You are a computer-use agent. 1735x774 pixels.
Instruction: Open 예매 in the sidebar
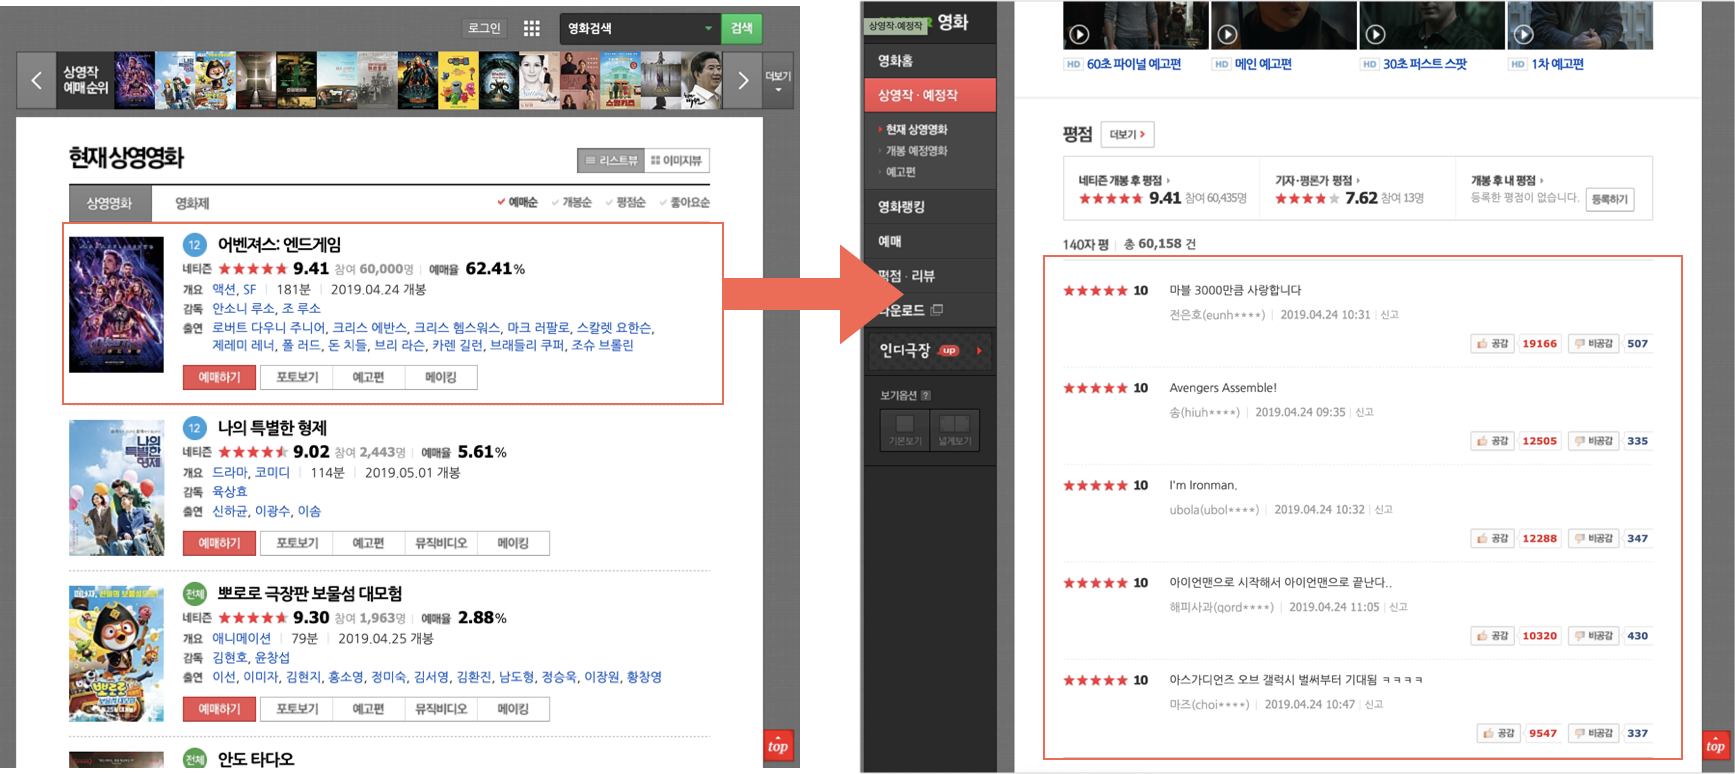[x=930, y=241]
